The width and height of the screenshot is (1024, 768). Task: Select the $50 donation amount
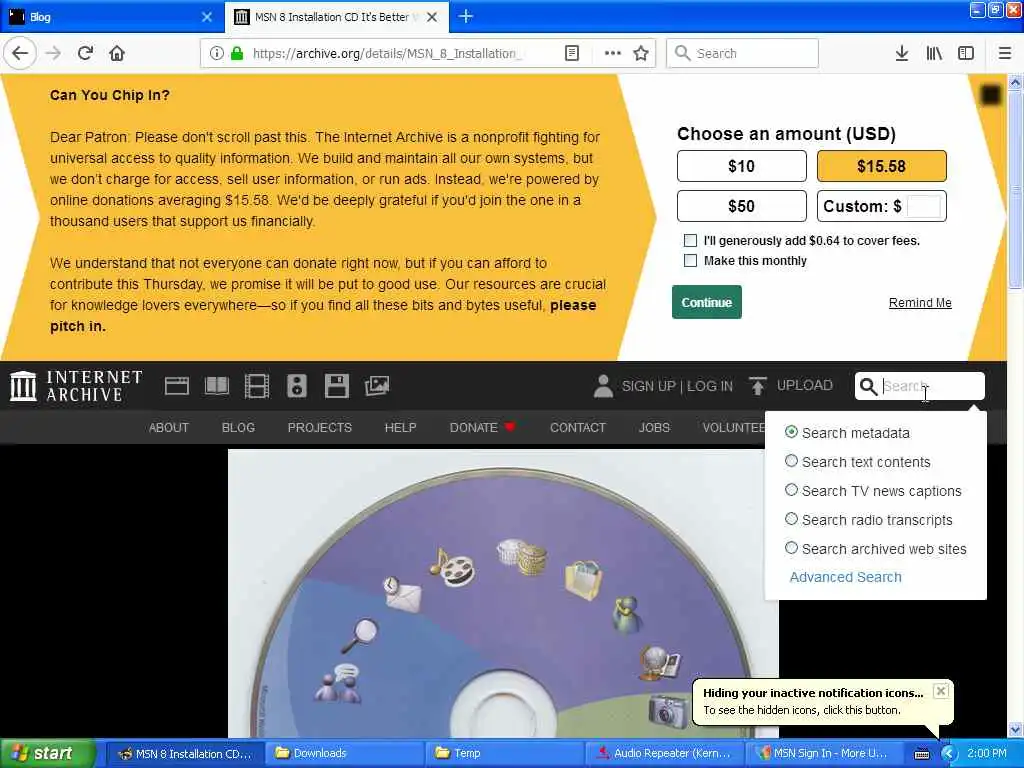coord(741,206)
